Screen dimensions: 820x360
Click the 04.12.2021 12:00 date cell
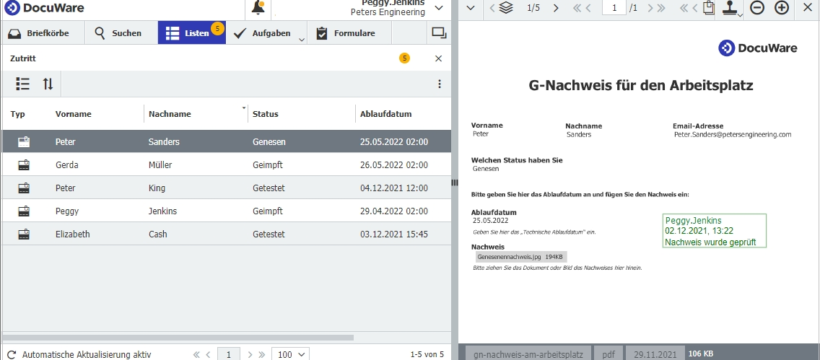[x=394, y=188]
